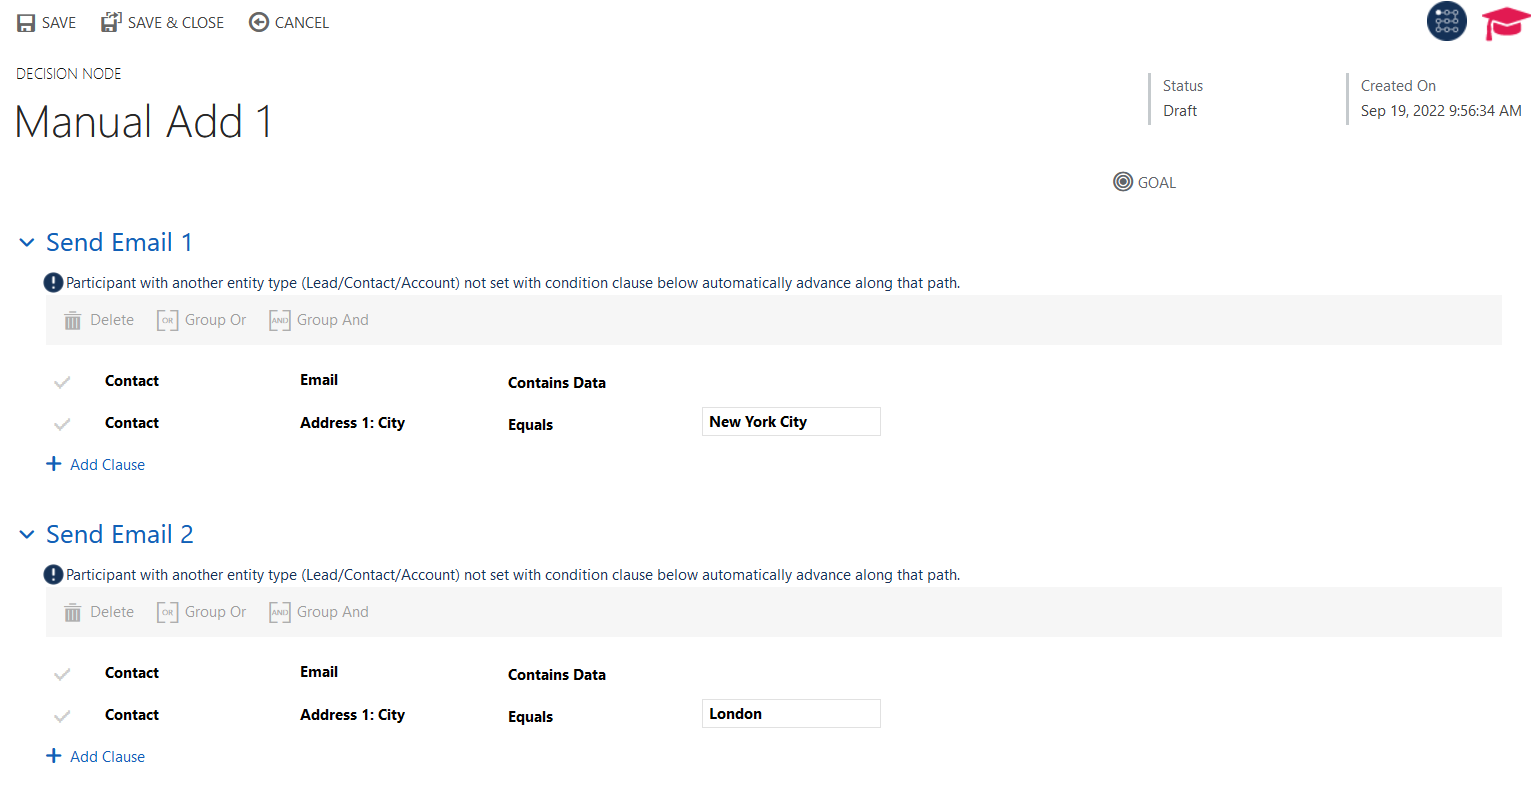Click Delete label in Send Email 2 toolbar

click(112, 612)
